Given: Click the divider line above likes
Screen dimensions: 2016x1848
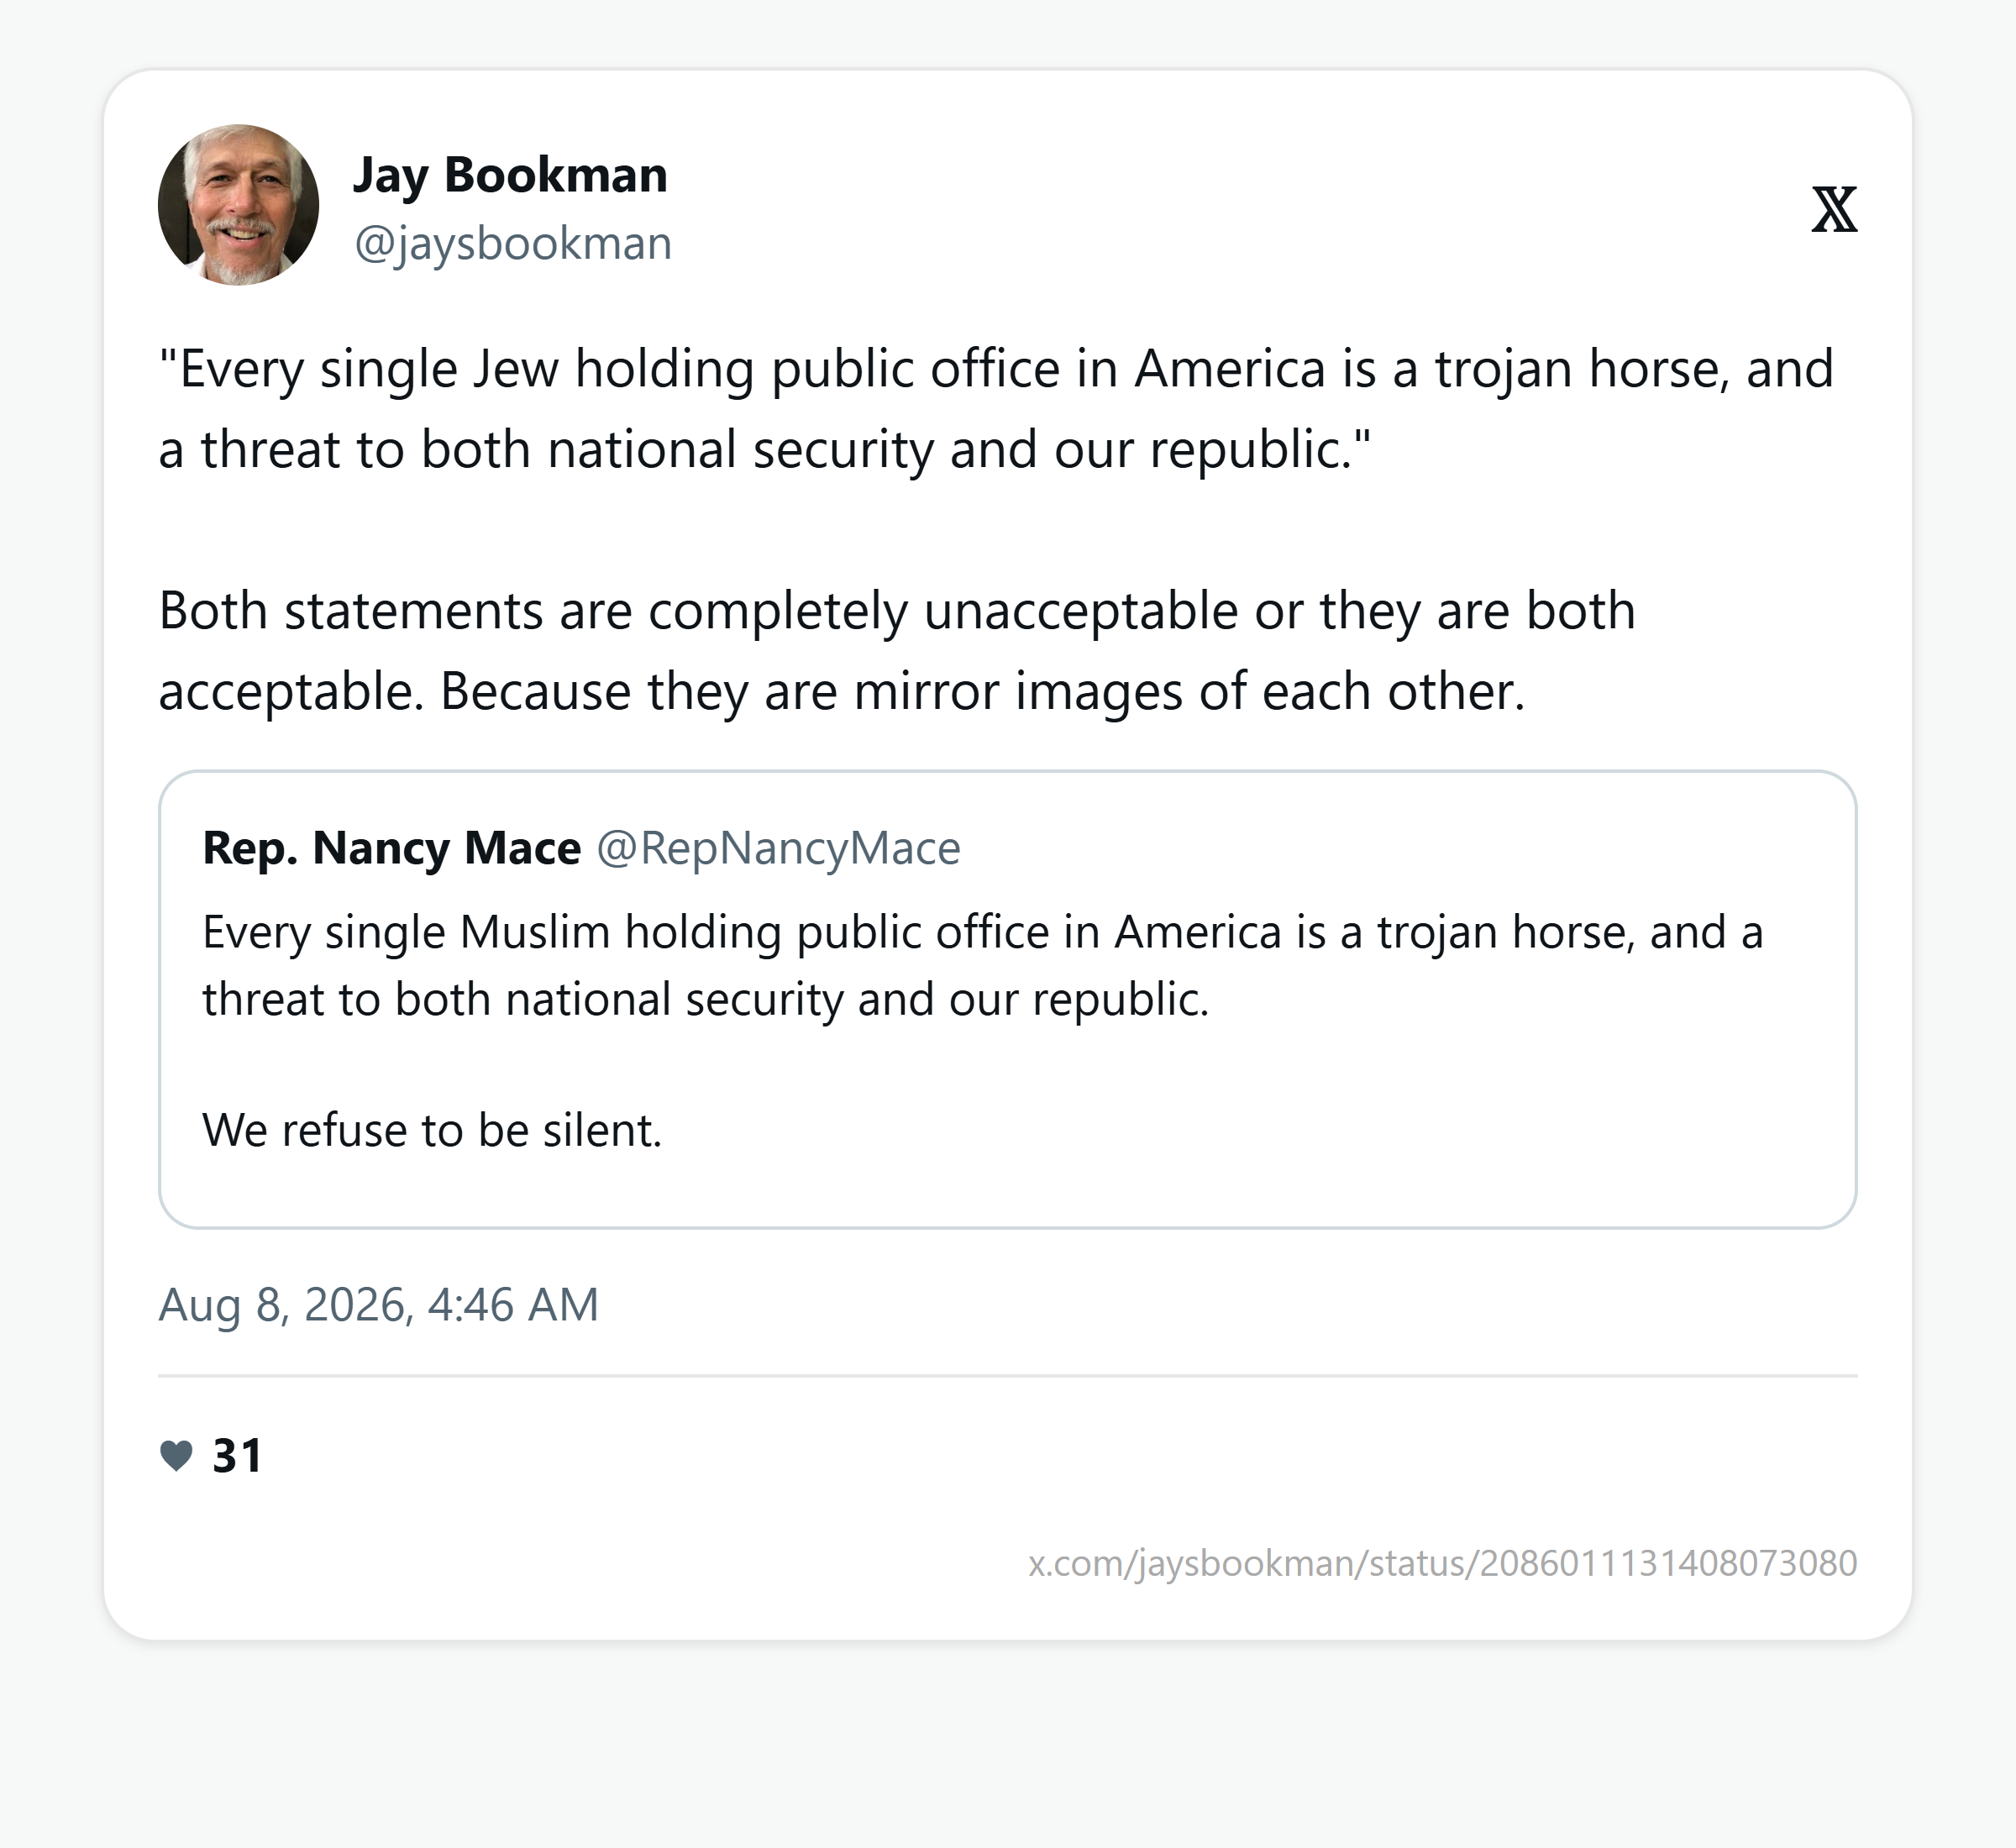Looking at the screenshot, I should point(1008,1376).
